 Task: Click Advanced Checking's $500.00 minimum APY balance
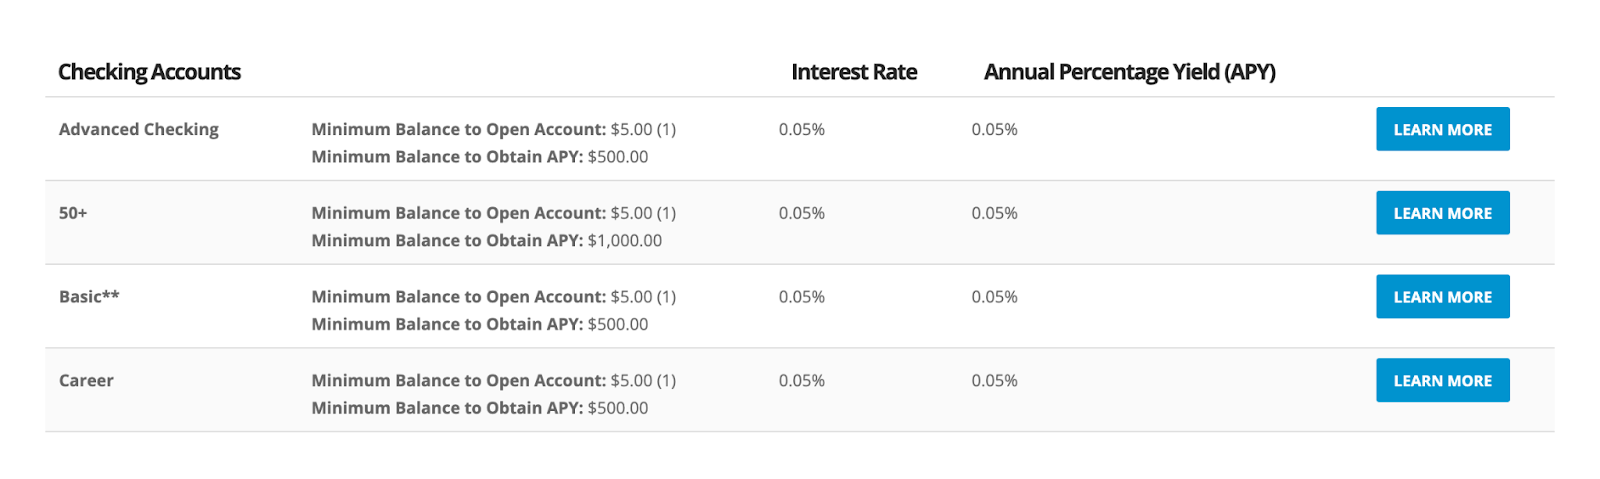[618, 157]
